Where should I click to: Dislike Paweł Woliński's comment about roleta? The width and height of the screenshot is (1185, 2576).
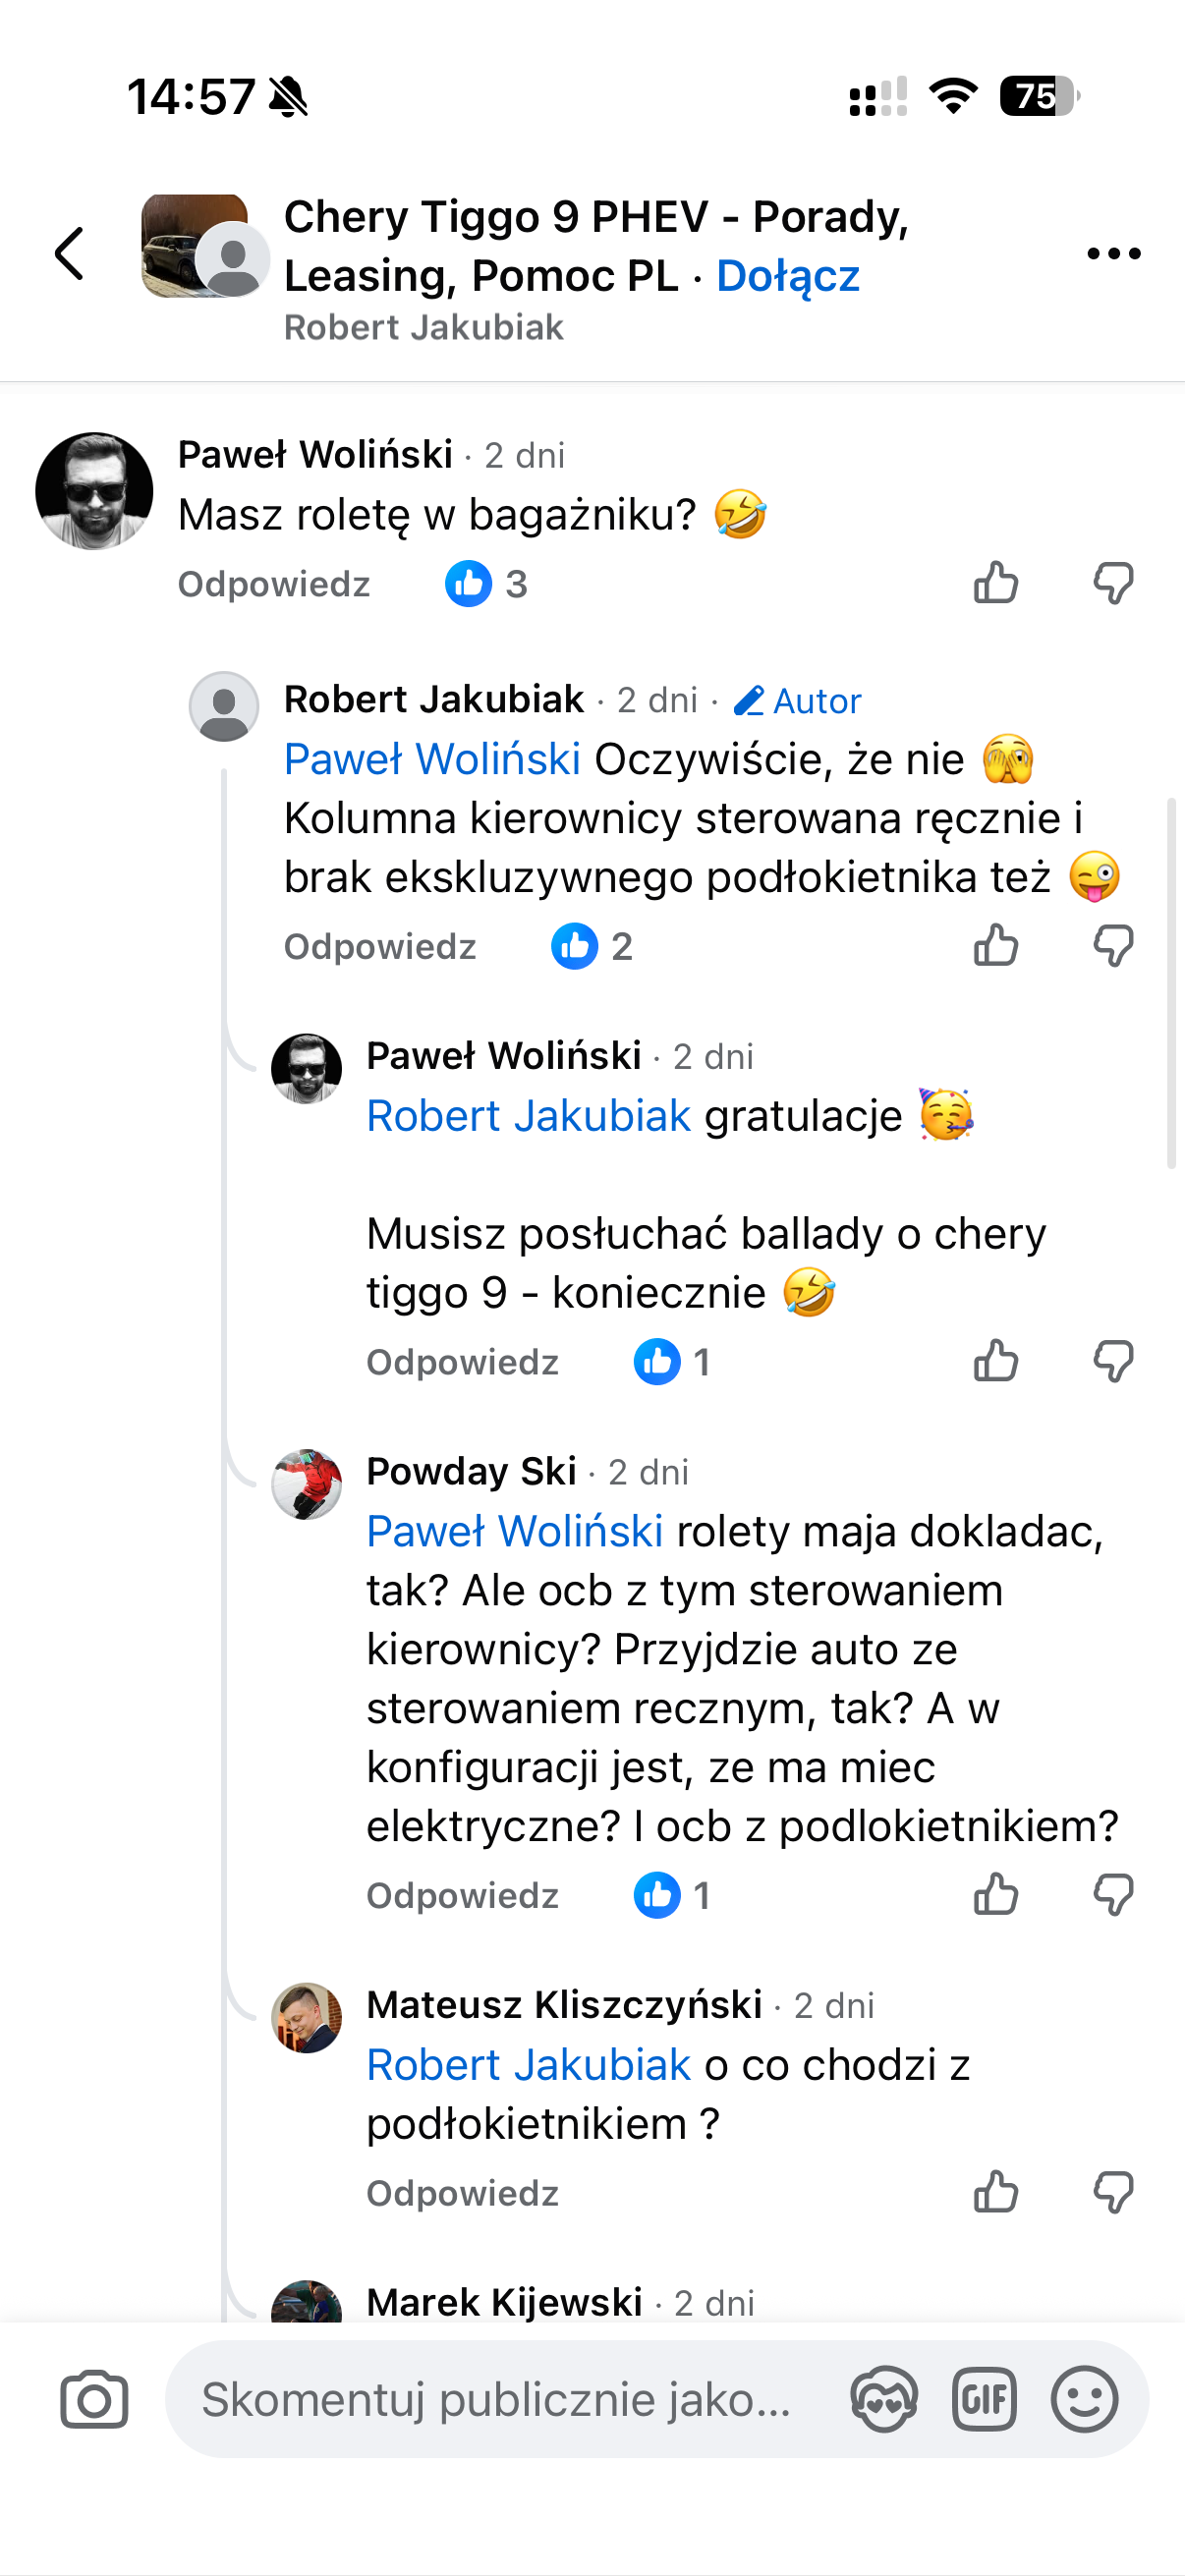[x=1113, y=583]
